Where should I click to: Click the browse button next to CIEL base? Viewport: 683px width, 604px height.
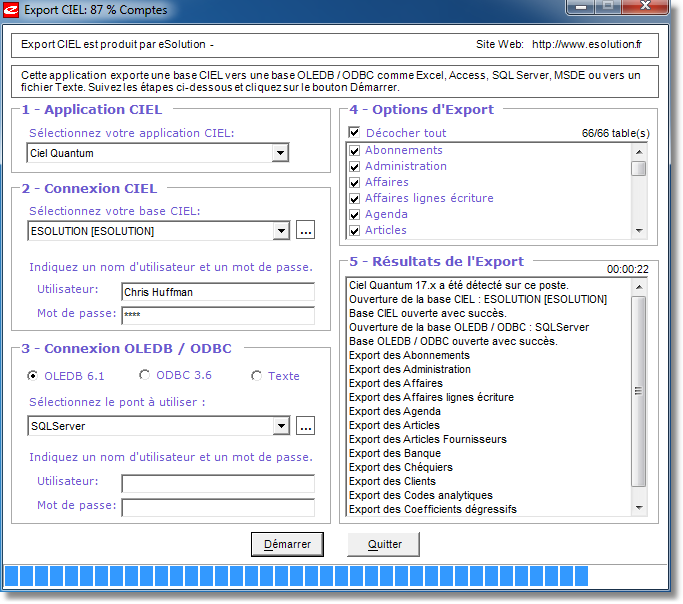click(305, 231)
